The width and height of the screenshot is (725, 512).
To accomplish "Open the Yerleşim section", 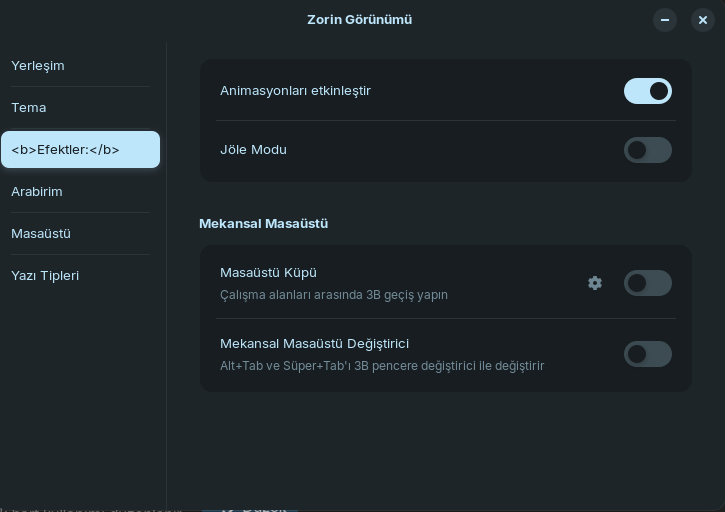I will [38, 66].
